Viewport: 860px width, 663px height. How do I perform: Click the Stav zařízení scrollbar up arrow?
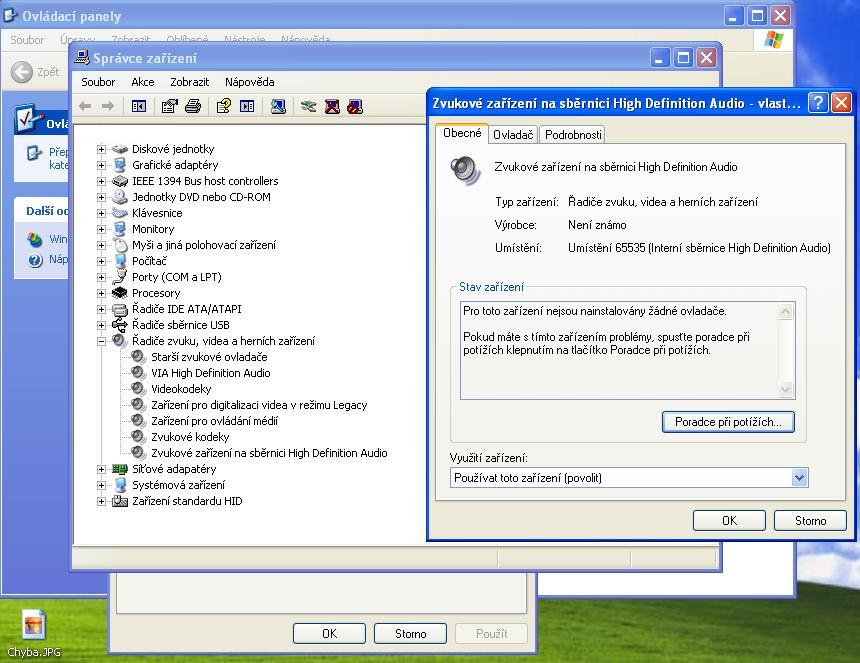point(785,311)
